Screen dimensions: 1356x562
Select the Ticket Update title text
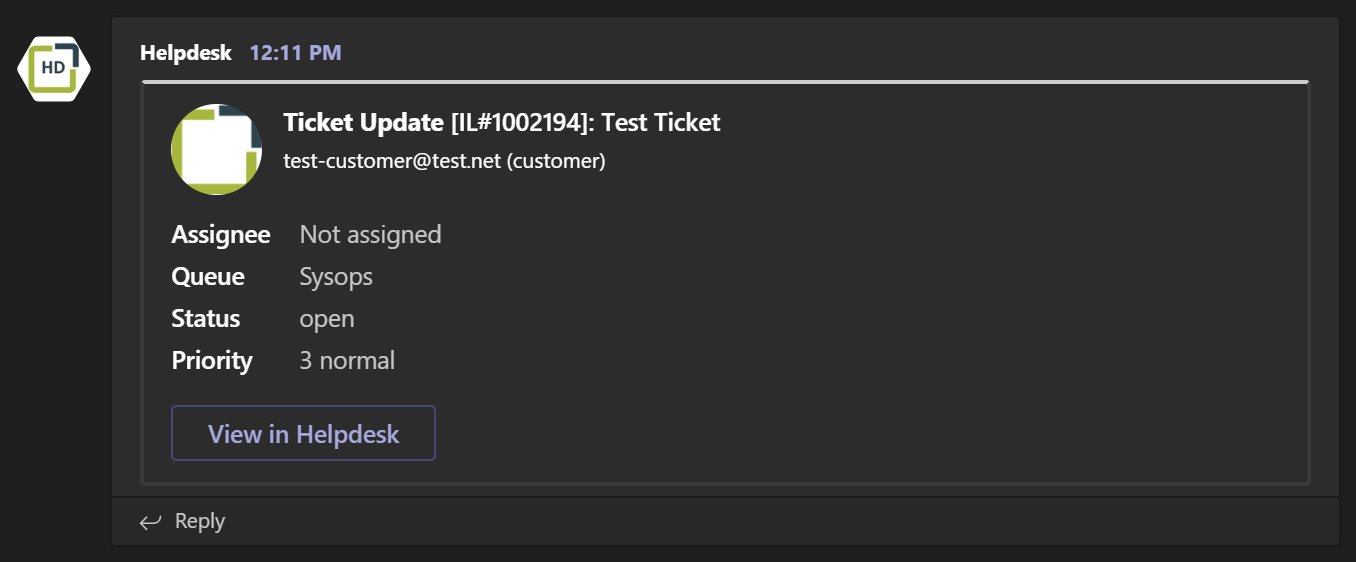(x=363, y=123)
